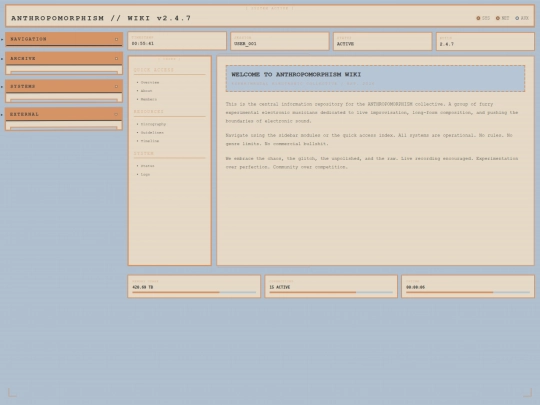Click the SYS status indicator dot
The width and height of the screenshot is (540, 405).
click(478, 18)
